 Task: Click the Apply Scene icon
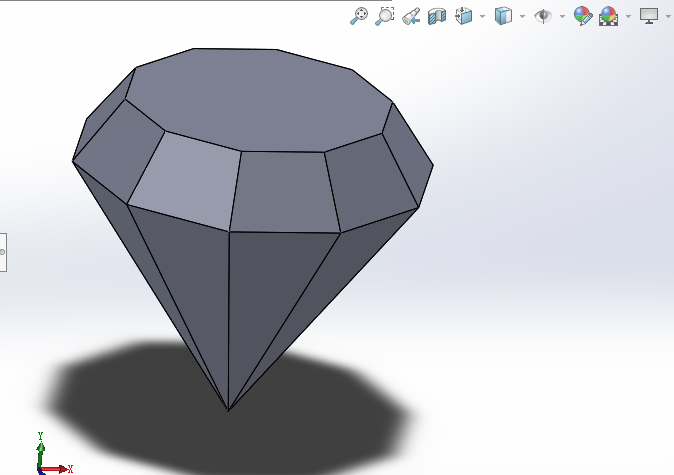point(609,16)
